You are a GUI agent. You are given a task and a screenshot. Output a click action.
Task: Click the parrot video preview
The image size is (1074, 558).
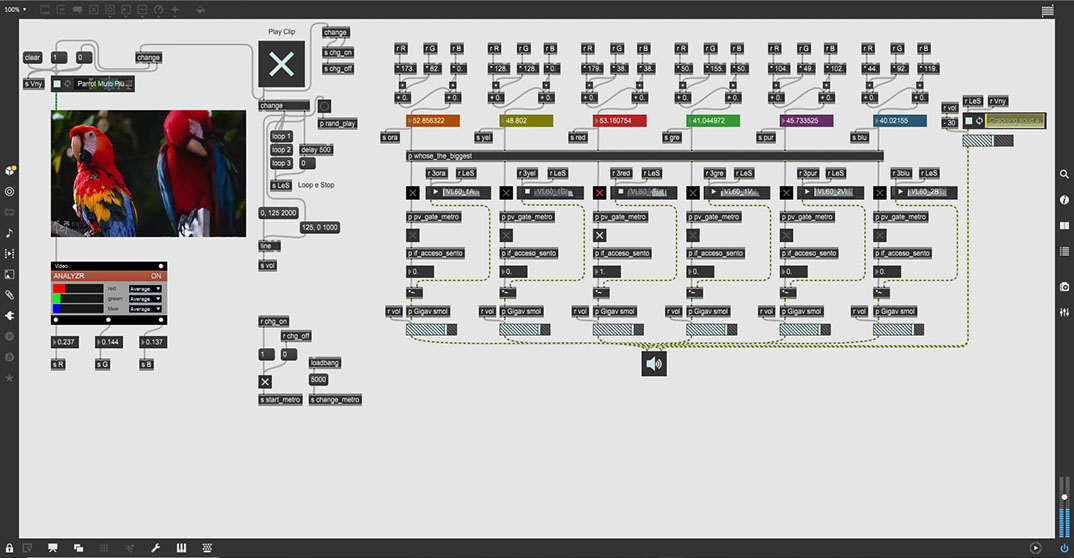click(148, 173)
